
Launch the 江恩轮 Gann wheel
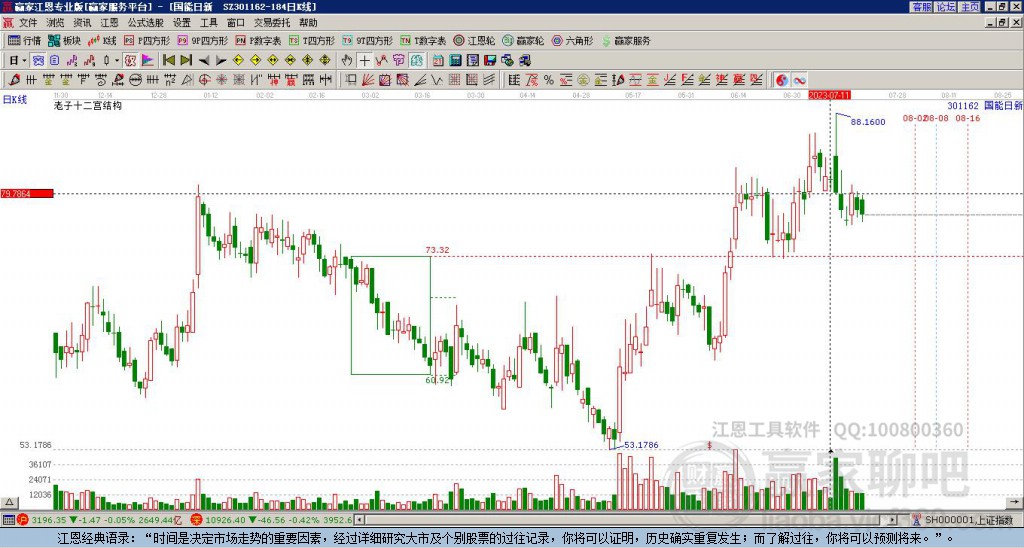475,40
